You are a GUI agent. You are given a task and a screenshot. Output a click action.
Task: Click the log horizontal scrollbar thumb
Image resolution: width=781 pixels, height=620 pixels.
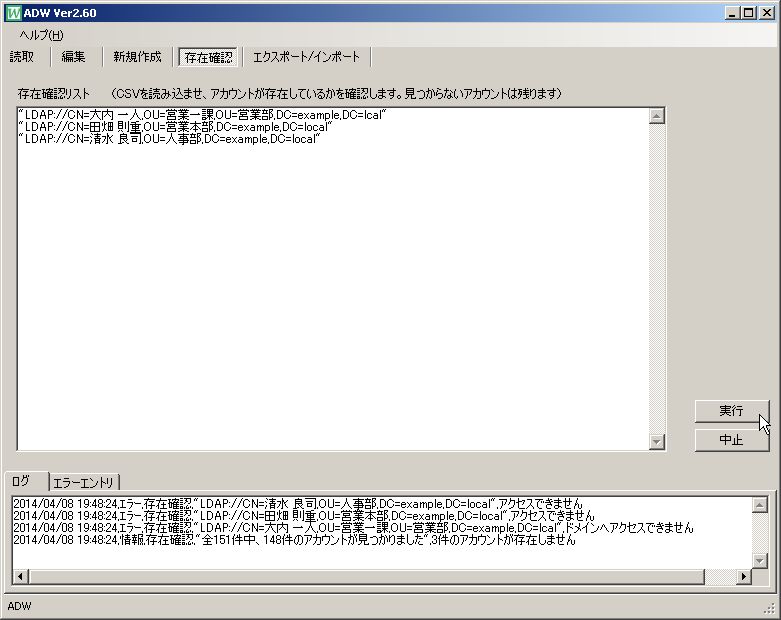(x=366, y=577)
